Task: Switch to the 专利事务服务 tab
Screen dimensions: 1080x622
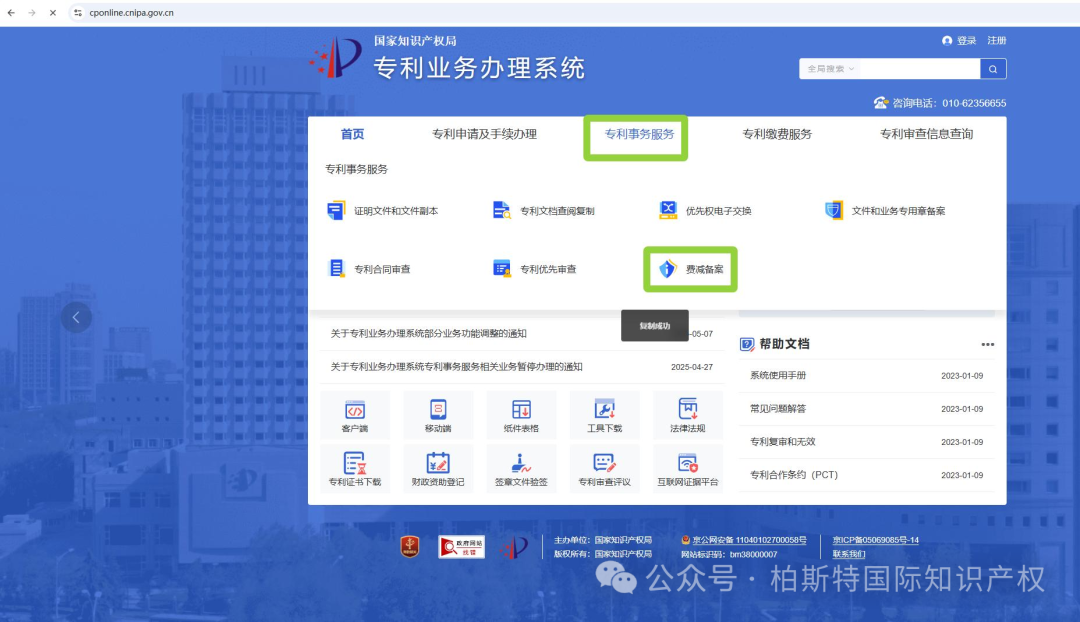Action: click(635, 133)
